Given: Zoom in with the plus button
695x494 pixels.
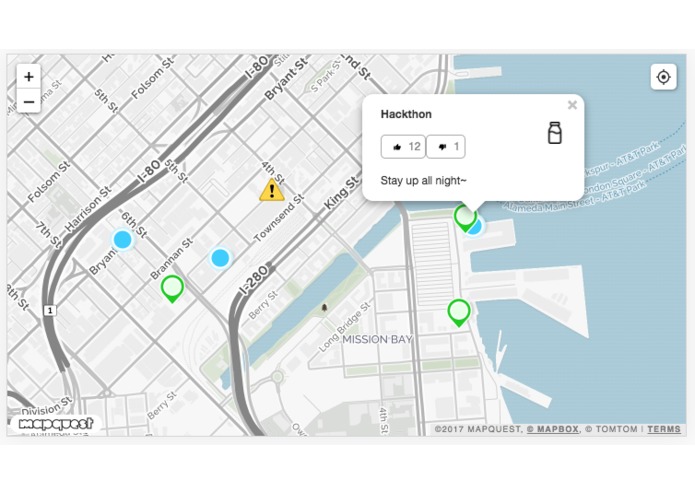Looking at the screenshot, I should 29,77.
